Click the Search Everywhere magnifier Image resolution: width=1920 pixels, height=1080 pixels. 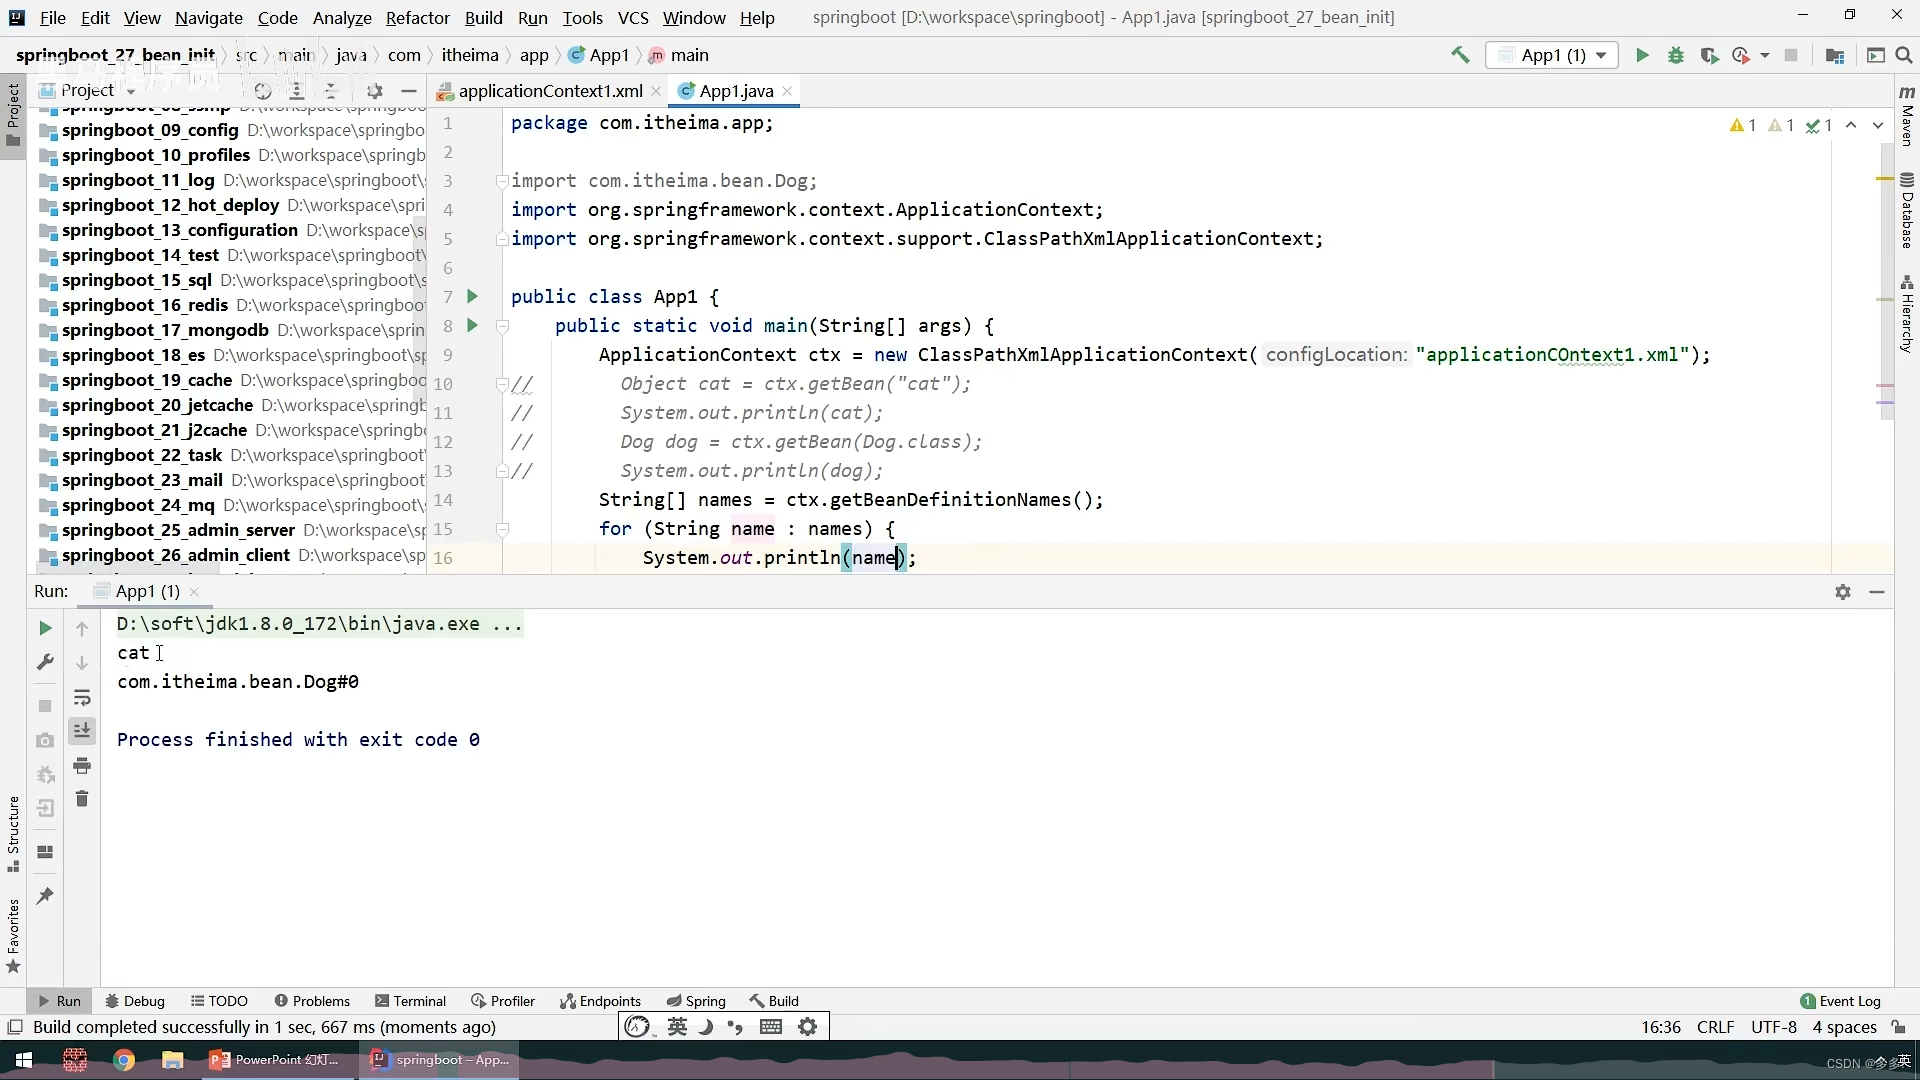[x=1904, y=55]
